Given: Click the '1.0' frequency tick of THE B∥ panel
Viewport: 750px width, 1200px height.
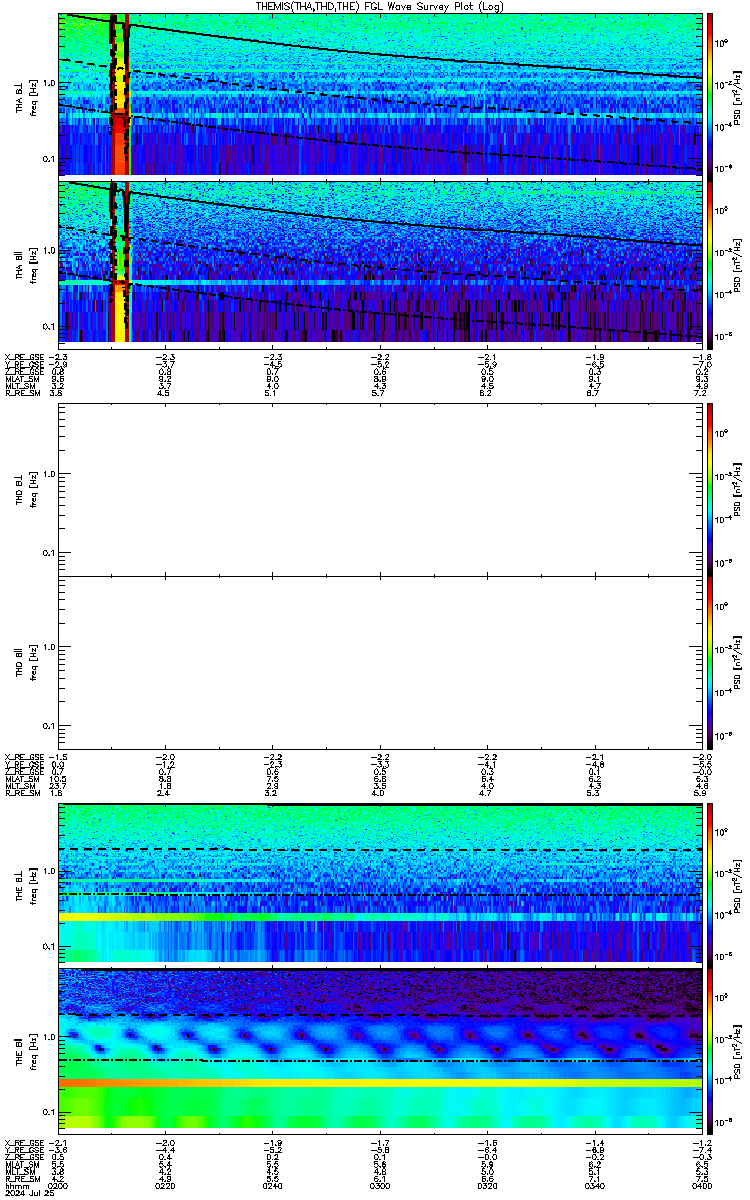Looking at the screenshot, I should click(48, 1035).
